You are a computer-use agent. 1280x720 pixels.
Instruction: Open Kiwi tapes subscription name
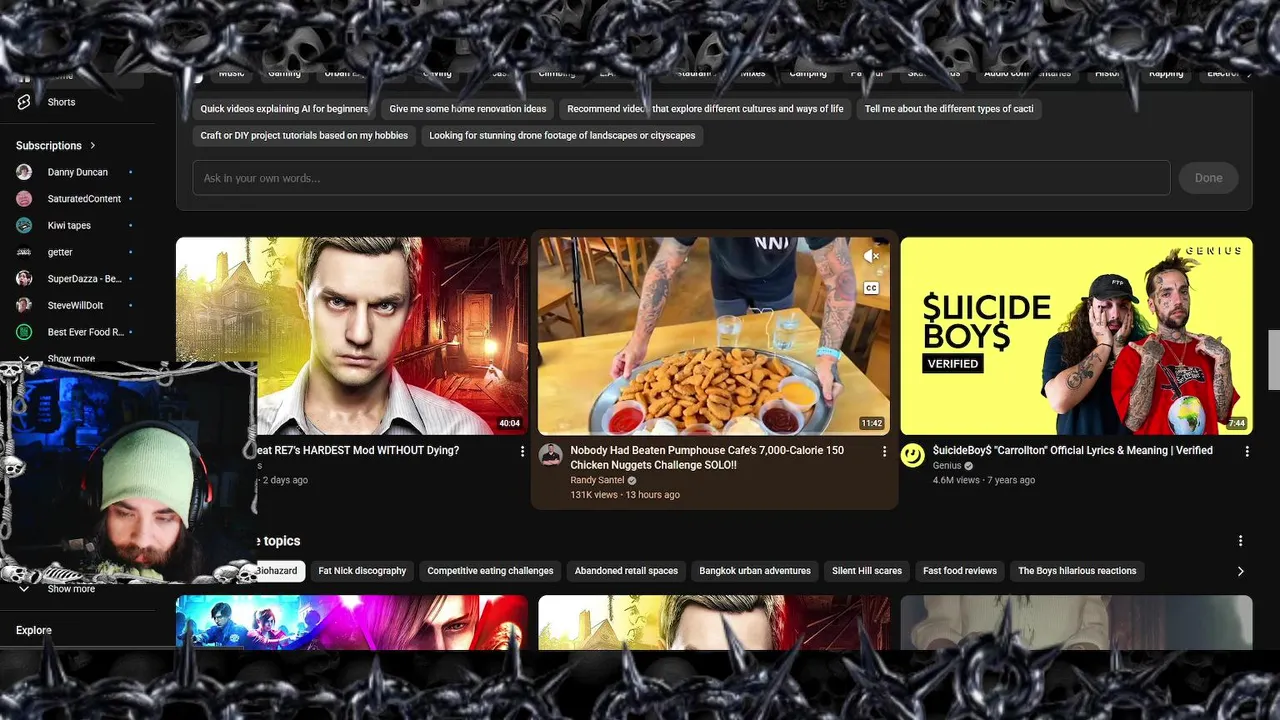[69, 226]
